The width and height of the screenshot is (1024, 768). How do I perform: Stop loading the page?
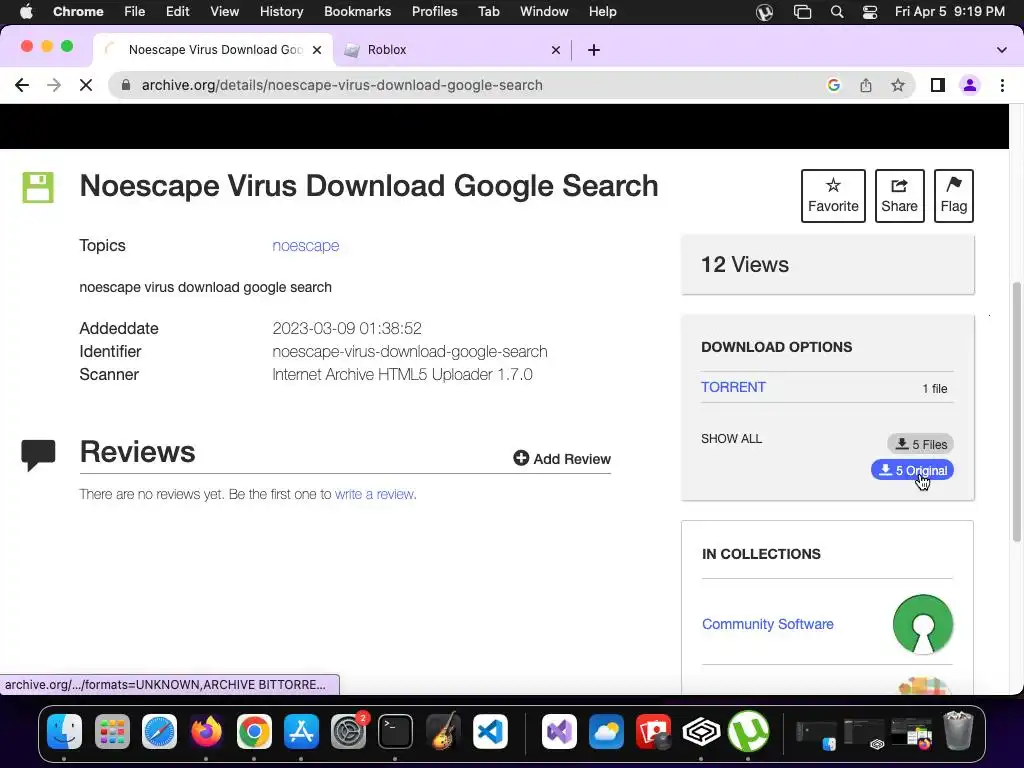86,85
